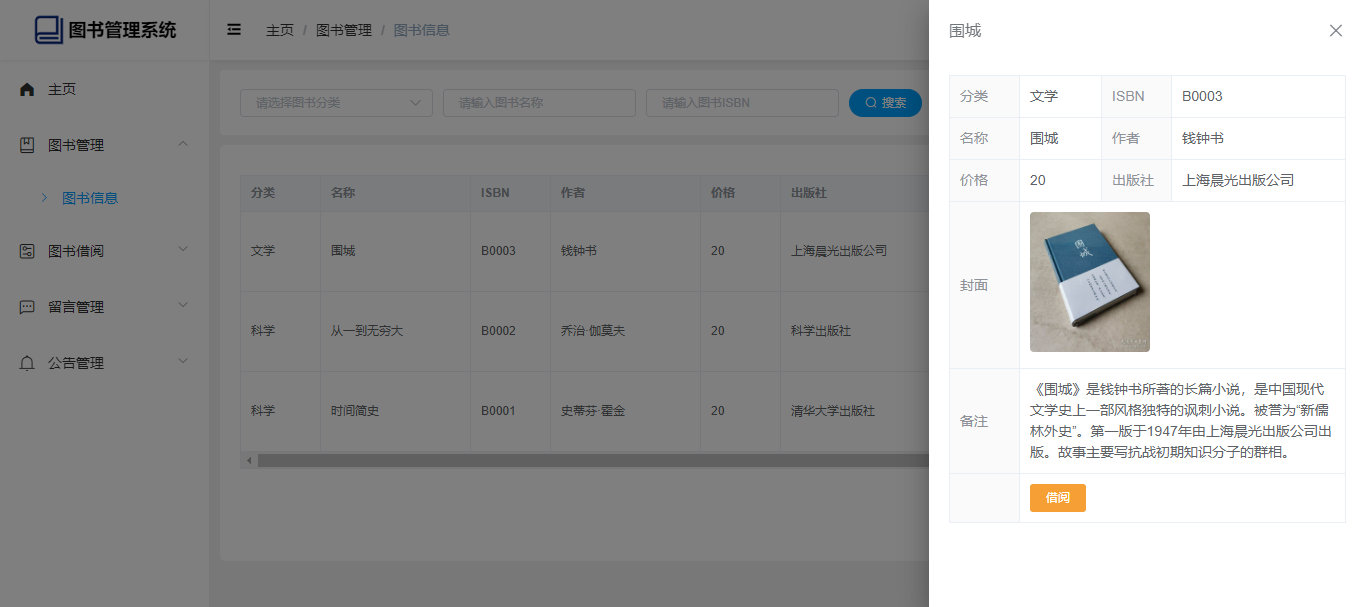This screenshot has width=1366, height=607.
Task: Click the book management system logo icon
Action: click(x=48, y=30)
